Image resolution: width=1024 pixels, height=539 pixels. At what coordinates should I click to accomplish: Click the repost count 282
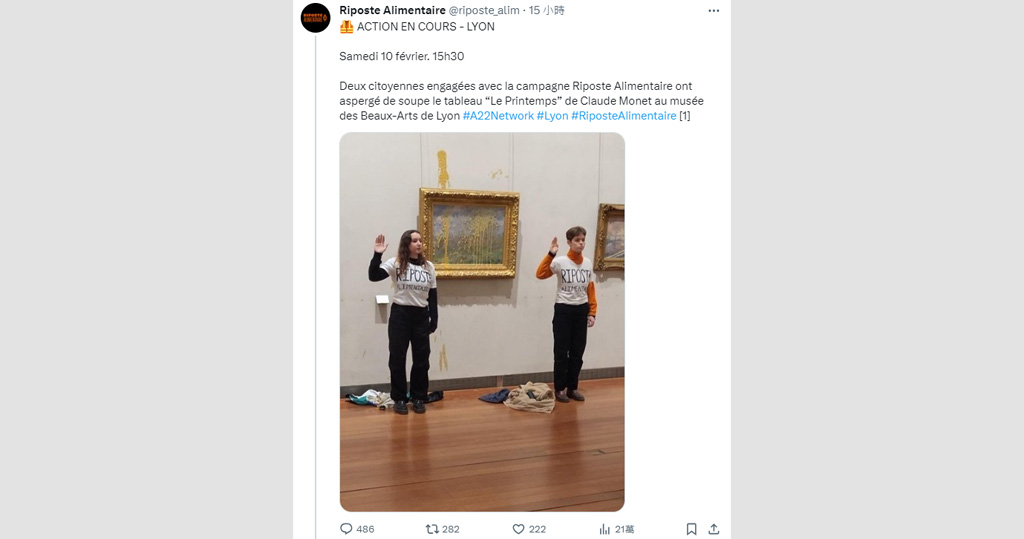click(451, 529)
